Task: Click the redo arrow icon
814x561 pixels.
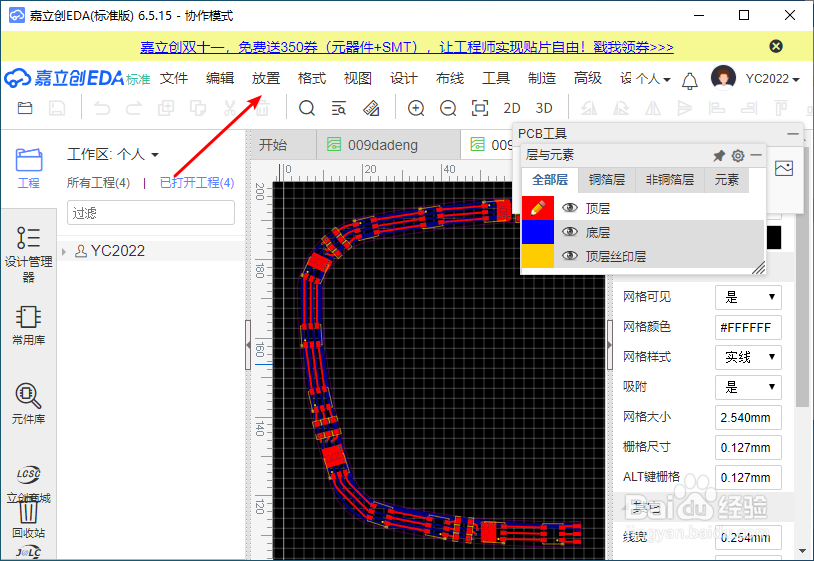Action: (x=134, y=108)
